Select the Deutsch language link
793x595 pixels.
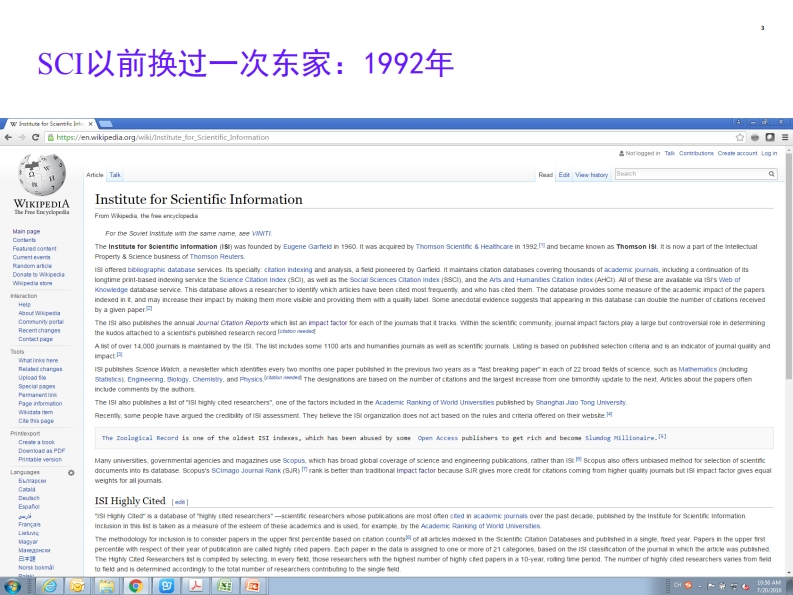[29, 498]
